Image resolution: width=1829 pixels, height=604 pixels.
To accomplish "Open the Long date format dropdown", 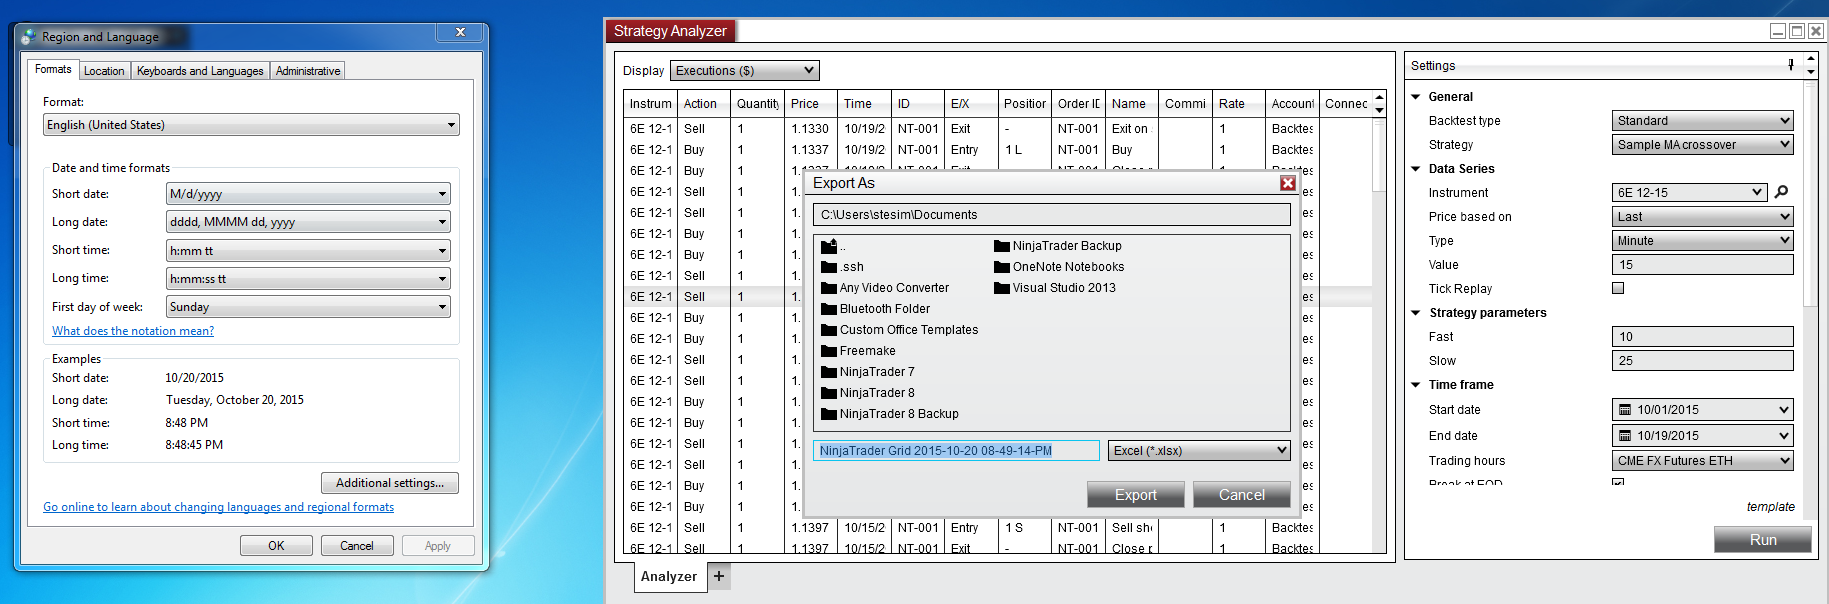I will [308, 222].
